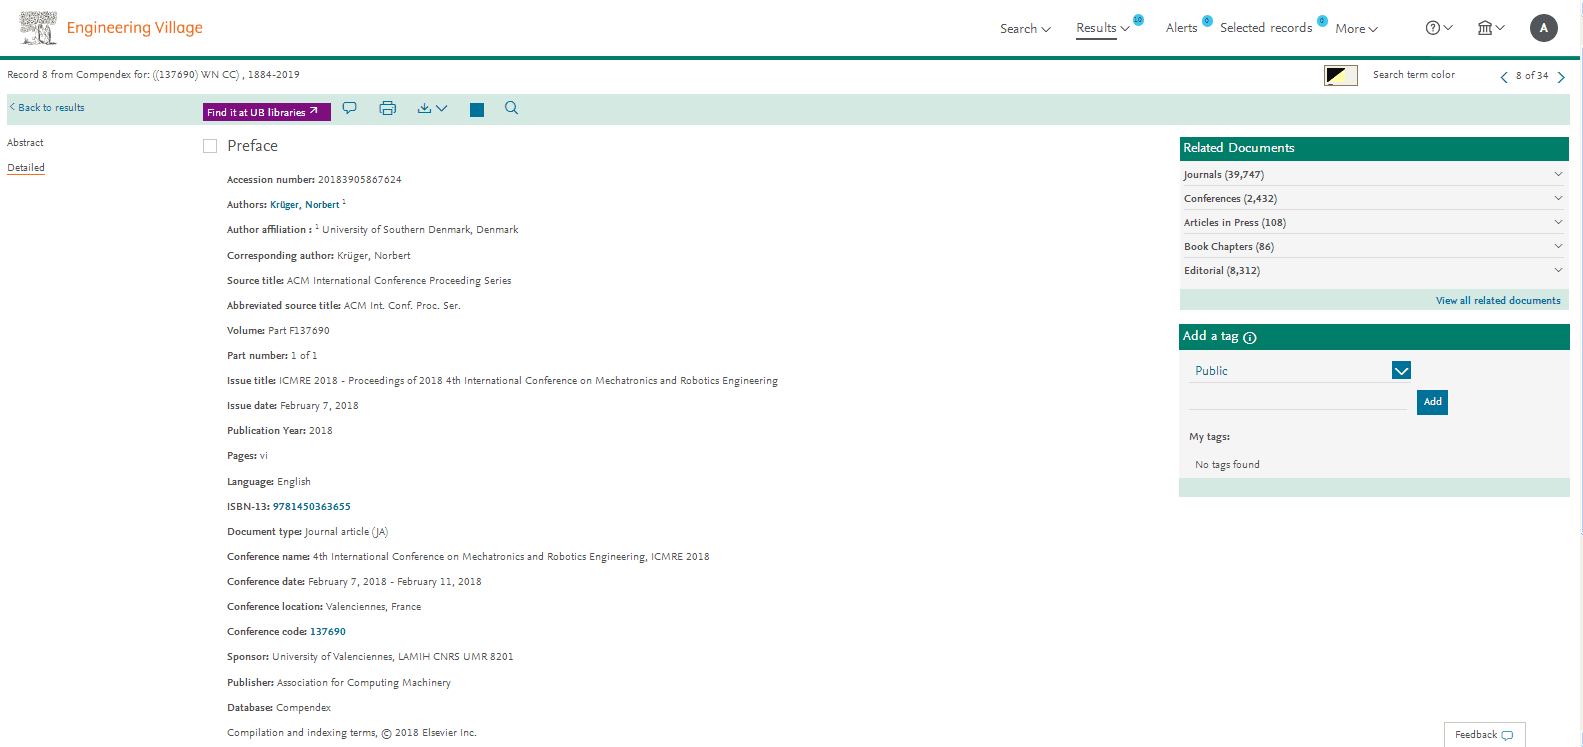Switch to the Abstract view tab

click(25, 143)
